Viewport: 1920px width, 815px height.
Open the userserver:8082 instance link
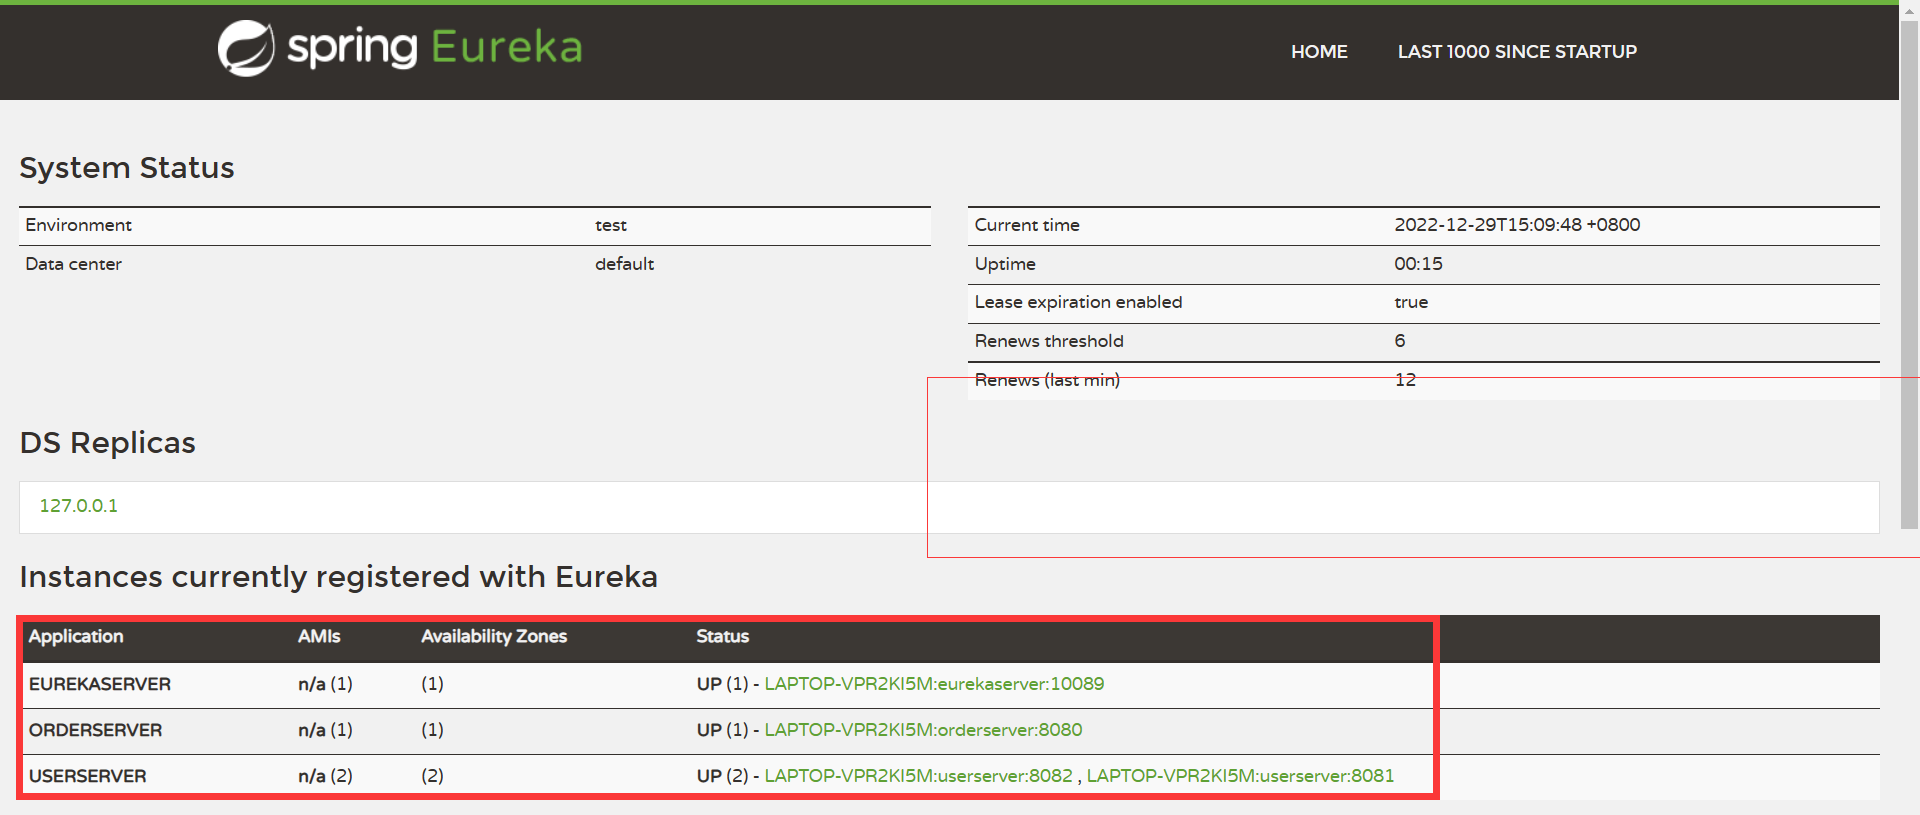pos(918,776)
